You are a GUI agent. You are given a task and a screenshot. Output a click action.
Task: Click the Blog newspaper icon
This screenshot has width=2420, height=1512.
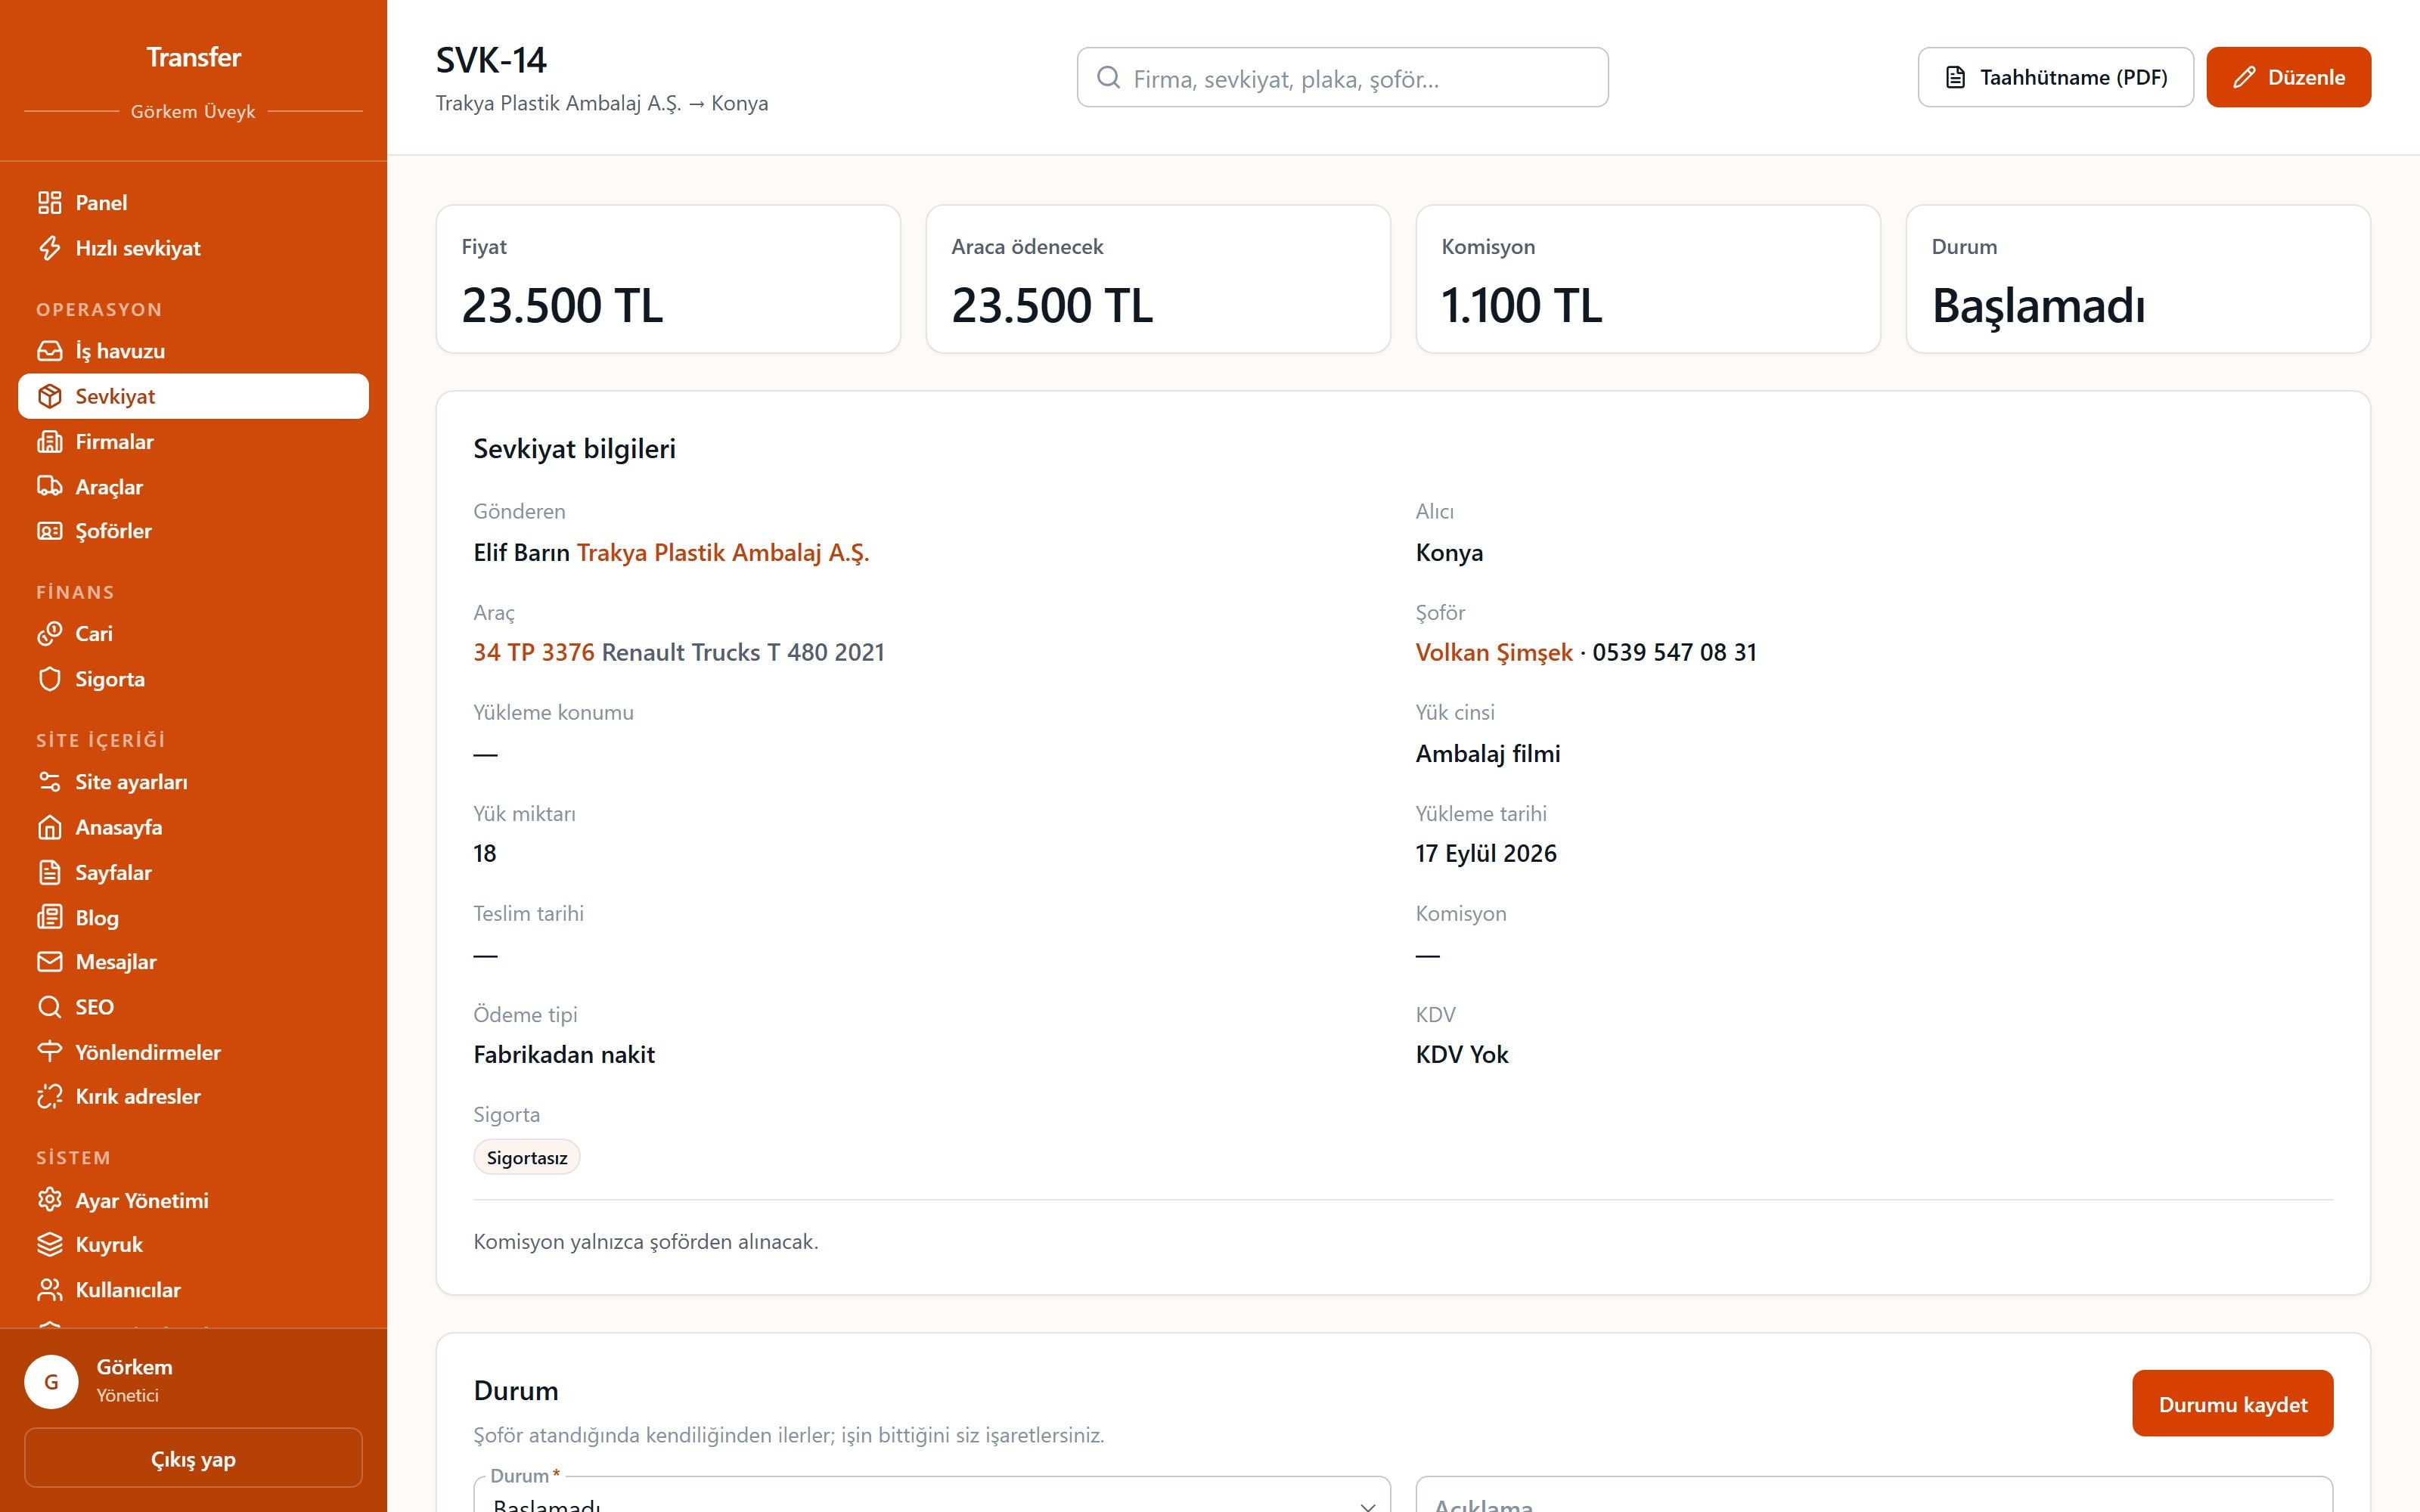(x=50, y=917)
